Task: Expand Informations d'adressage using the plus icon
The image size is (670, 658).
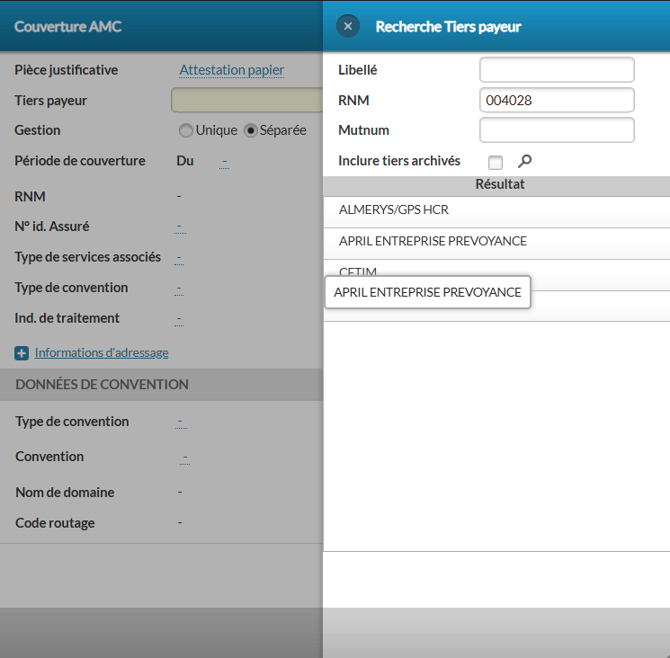Action: [22, 353]
